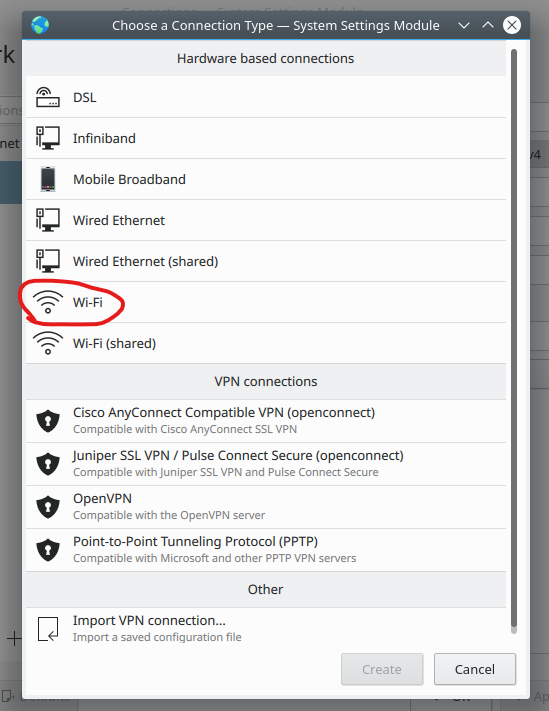Click the Create button
Viewport: 549px width, 711px height.
pos(382,669)
